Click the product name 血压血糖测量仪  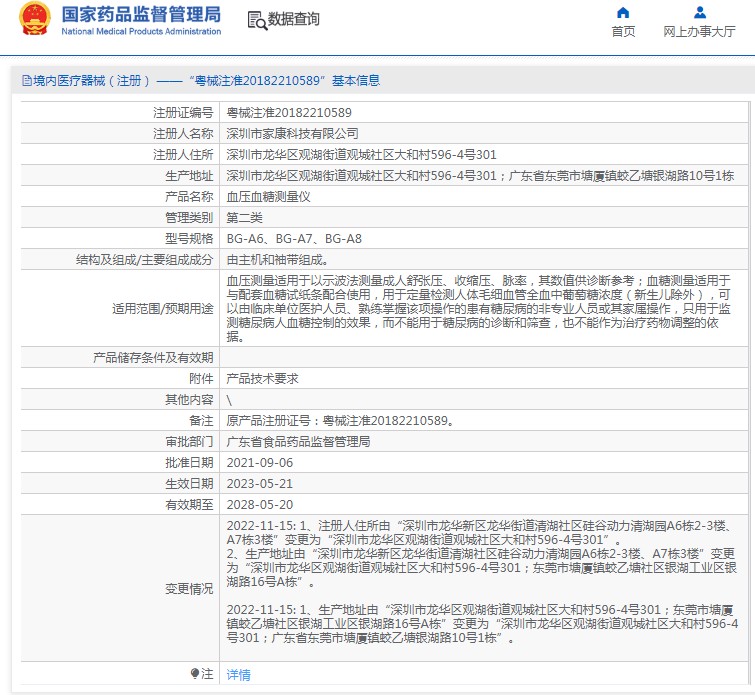pos(269,196)
